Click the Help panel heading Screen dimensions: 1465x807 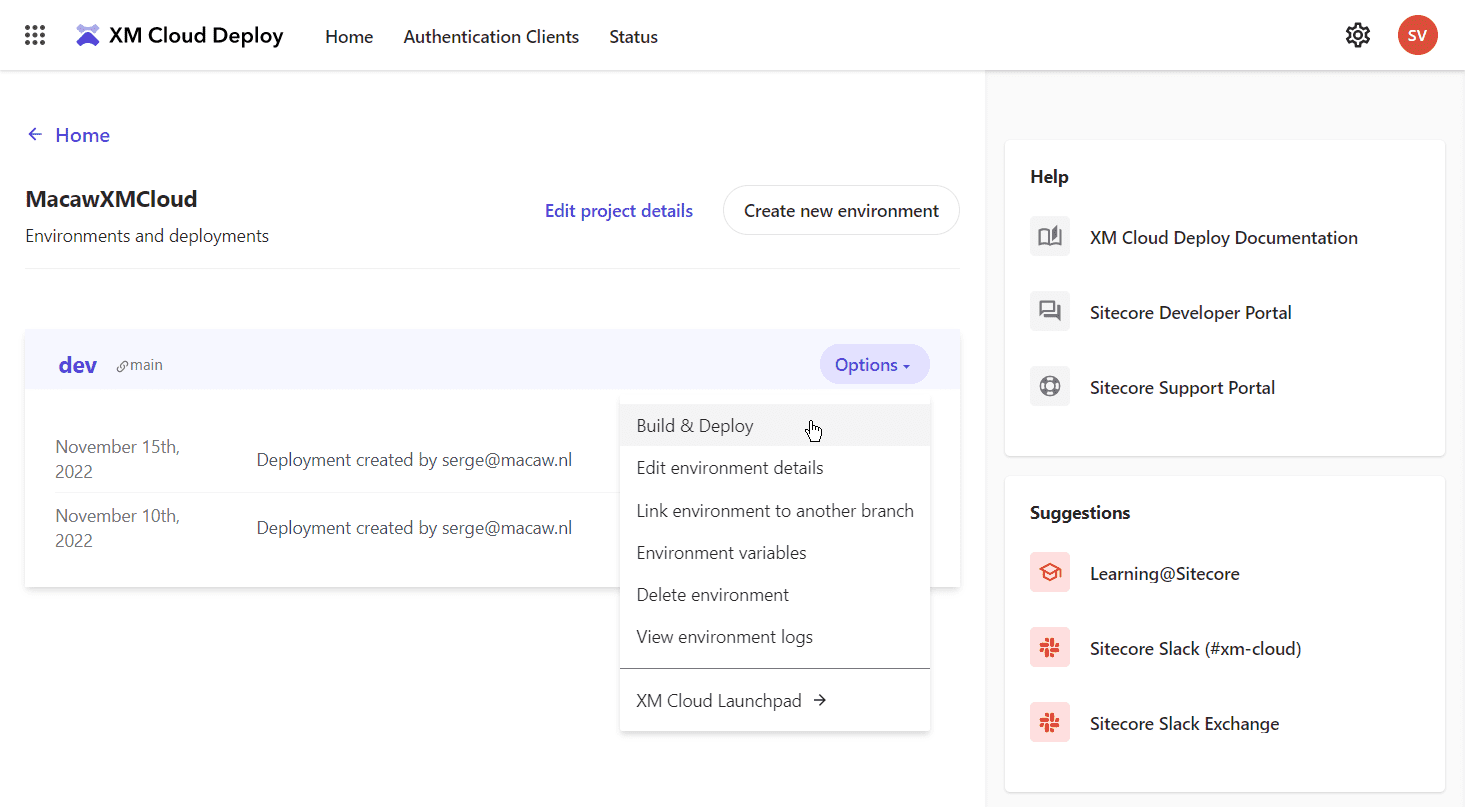tap(1049, 176)
